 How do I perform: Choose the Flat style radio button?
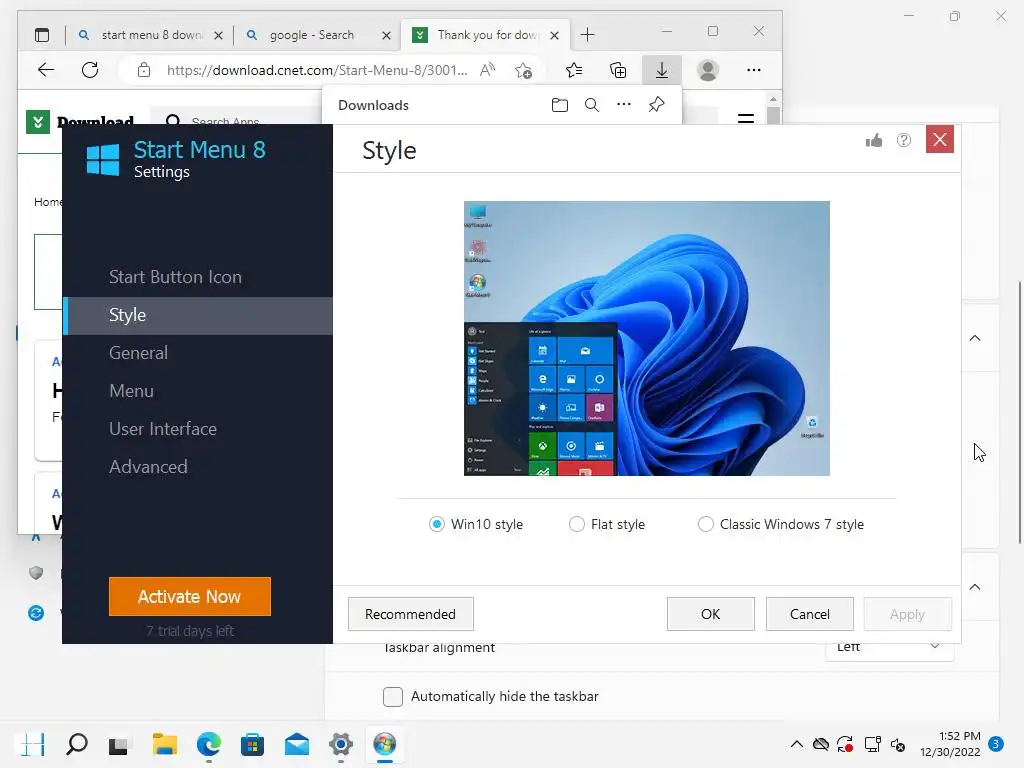coord(577,524)
